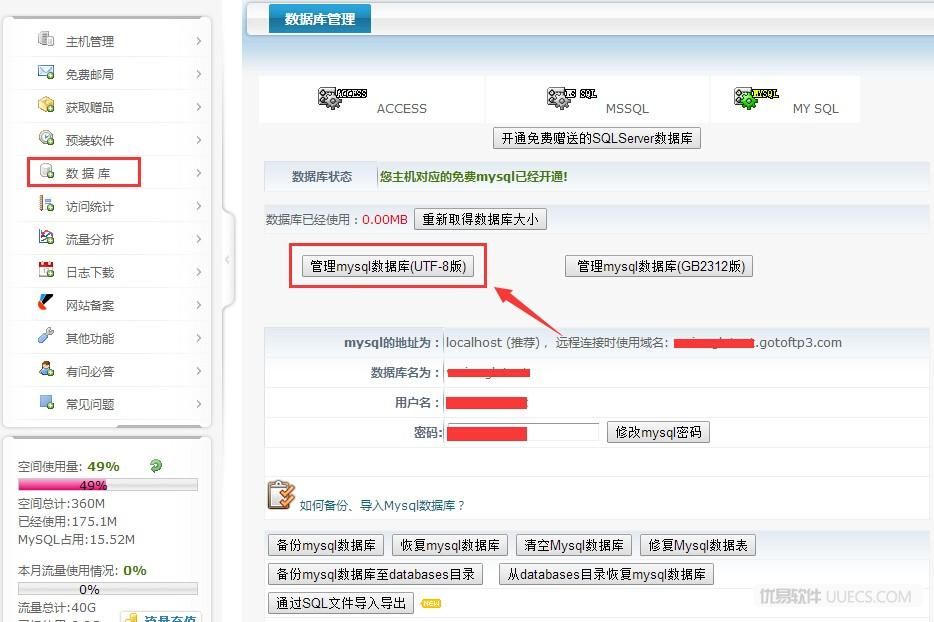Click the yellow NEW badge icon
The width and height of the screenshot is (934, 622).
[x=431, y=604]
